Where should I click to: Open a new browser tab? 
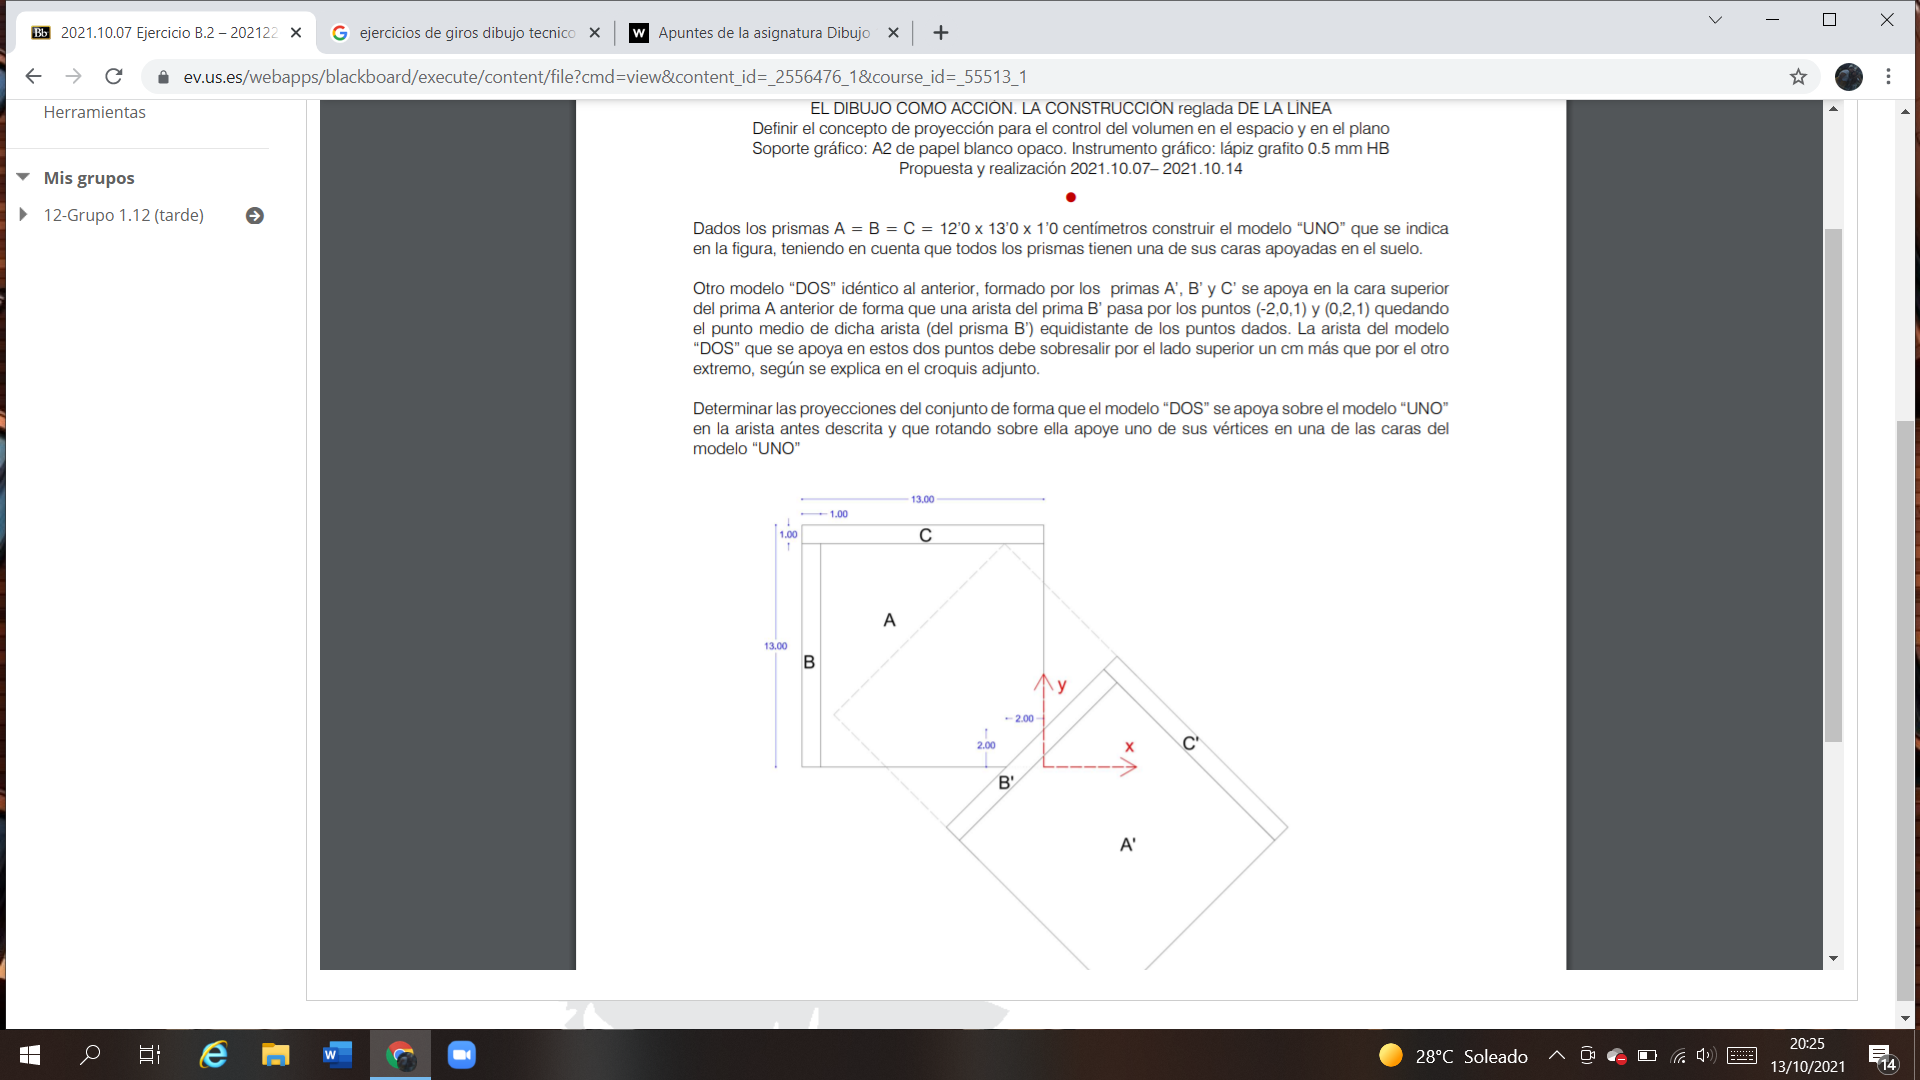click(x=940, y=33)
